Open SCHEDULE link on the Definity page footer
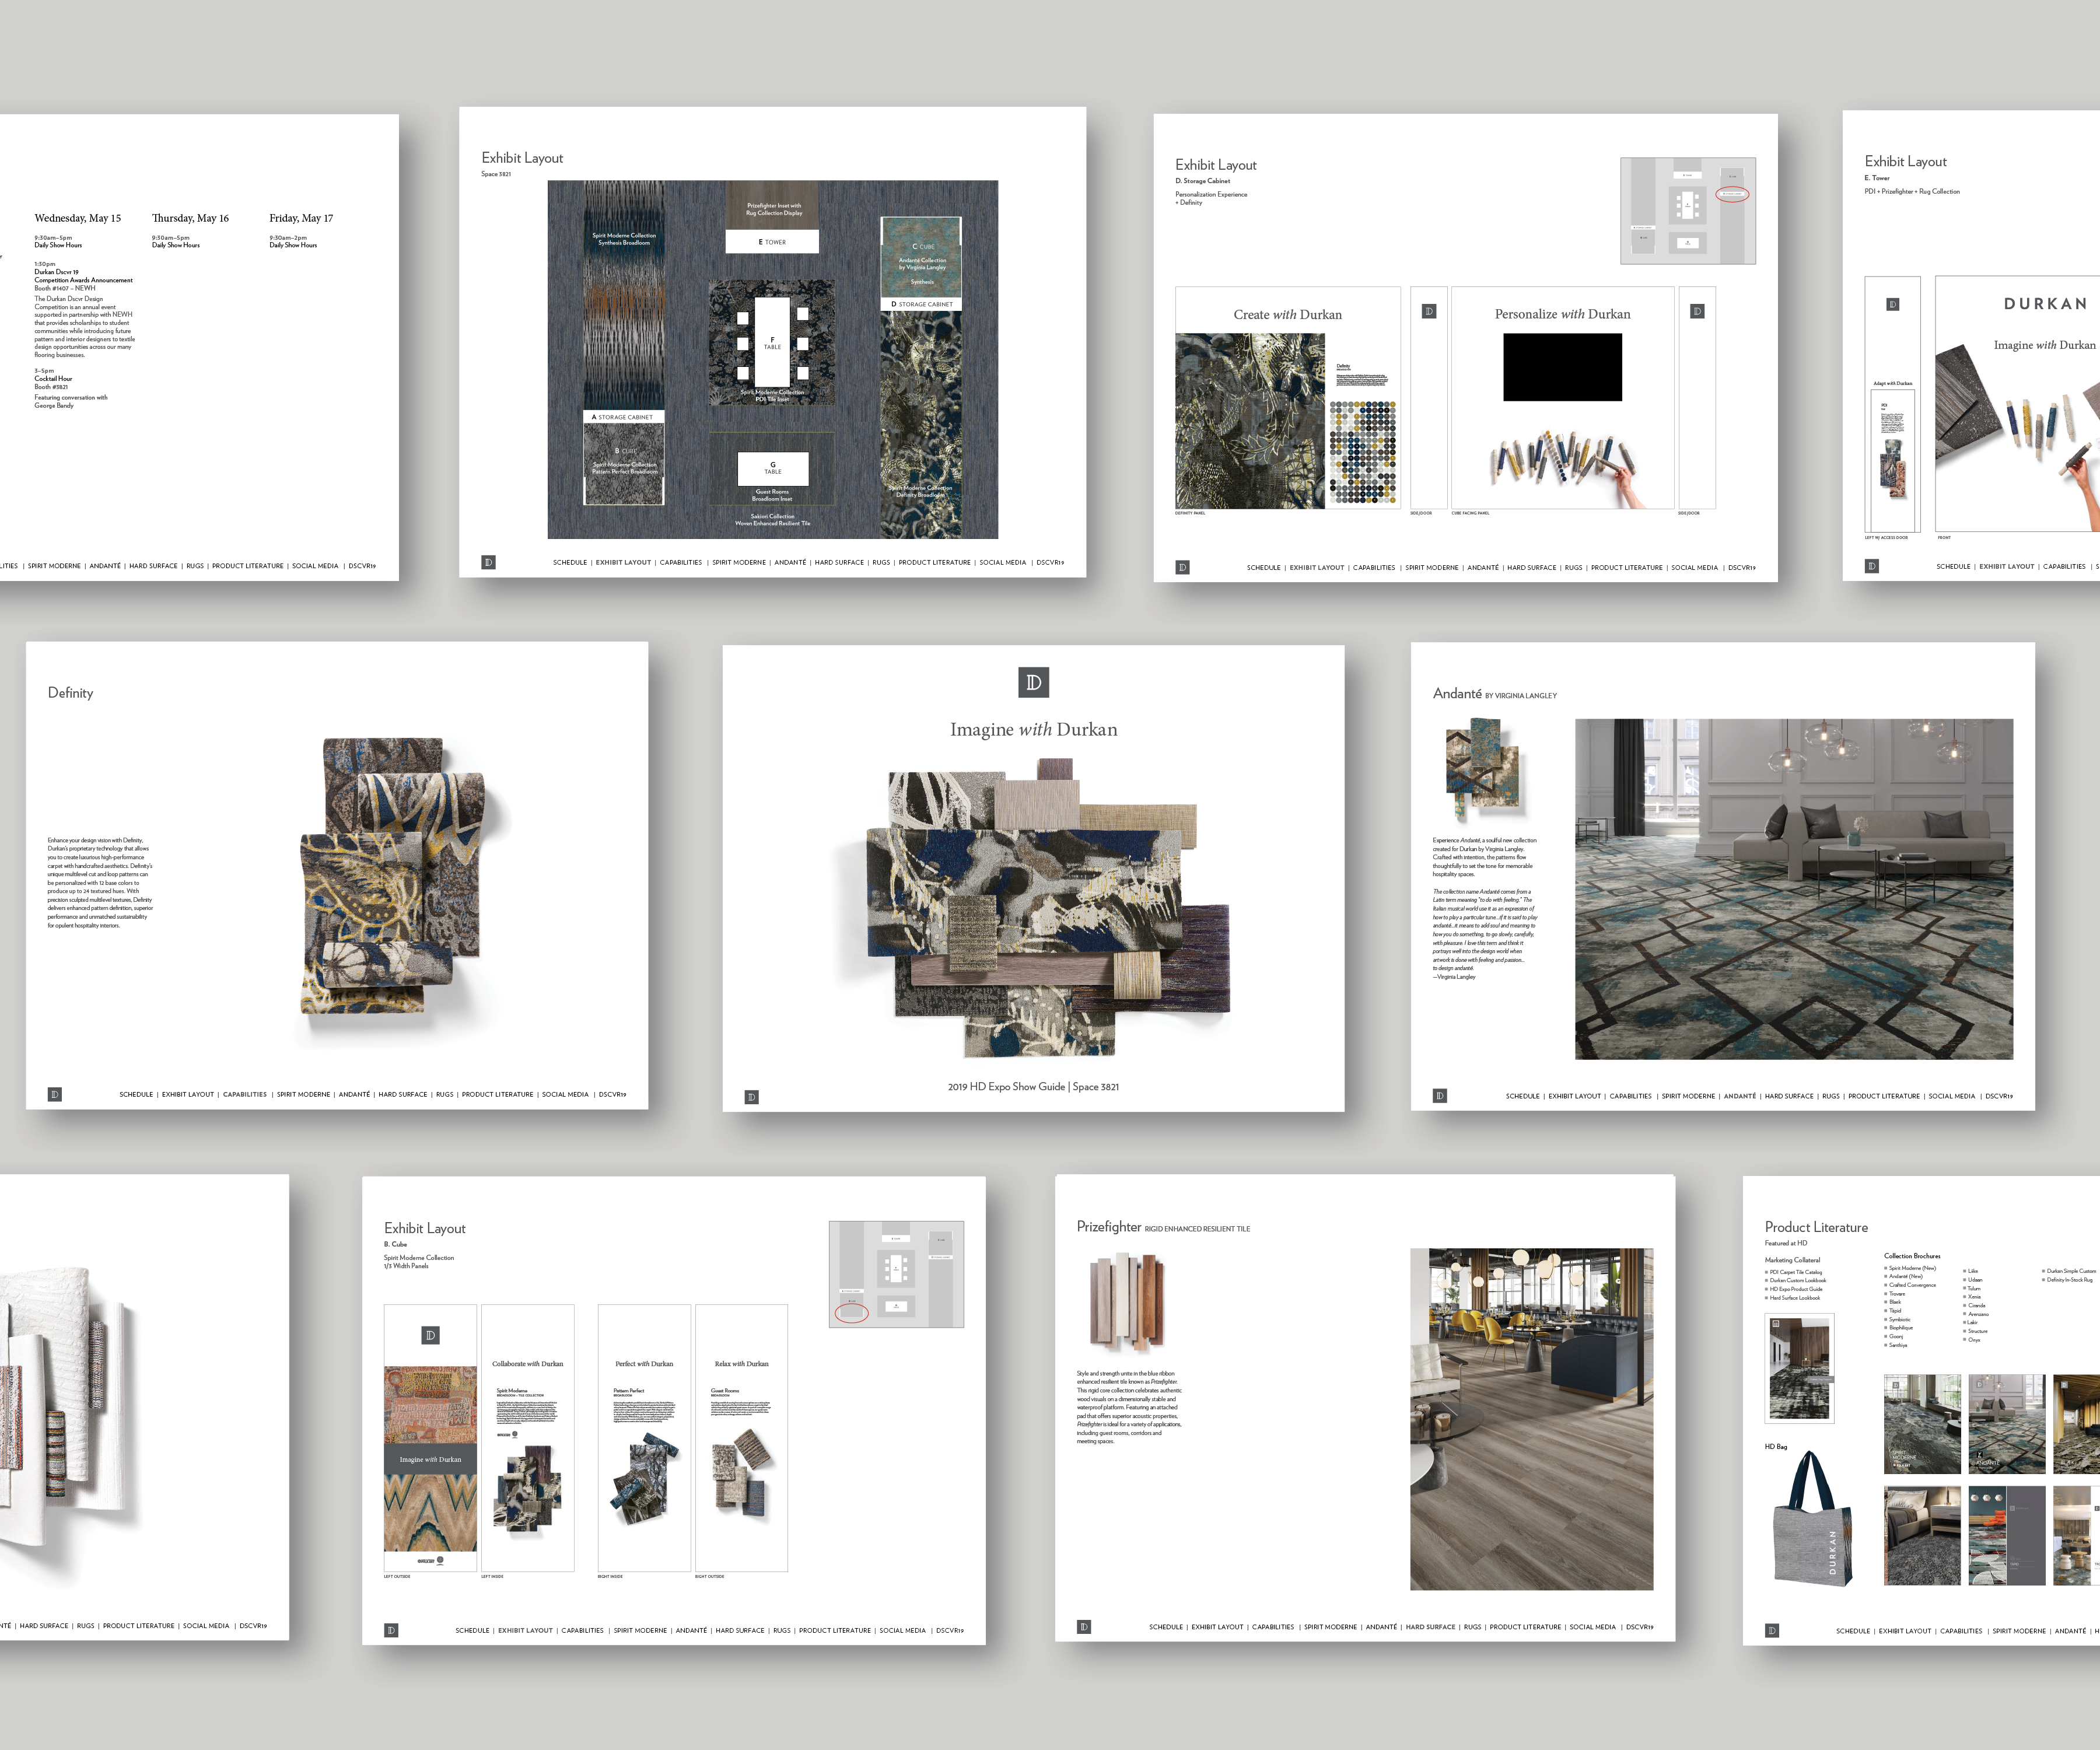 click(136, 1094)
